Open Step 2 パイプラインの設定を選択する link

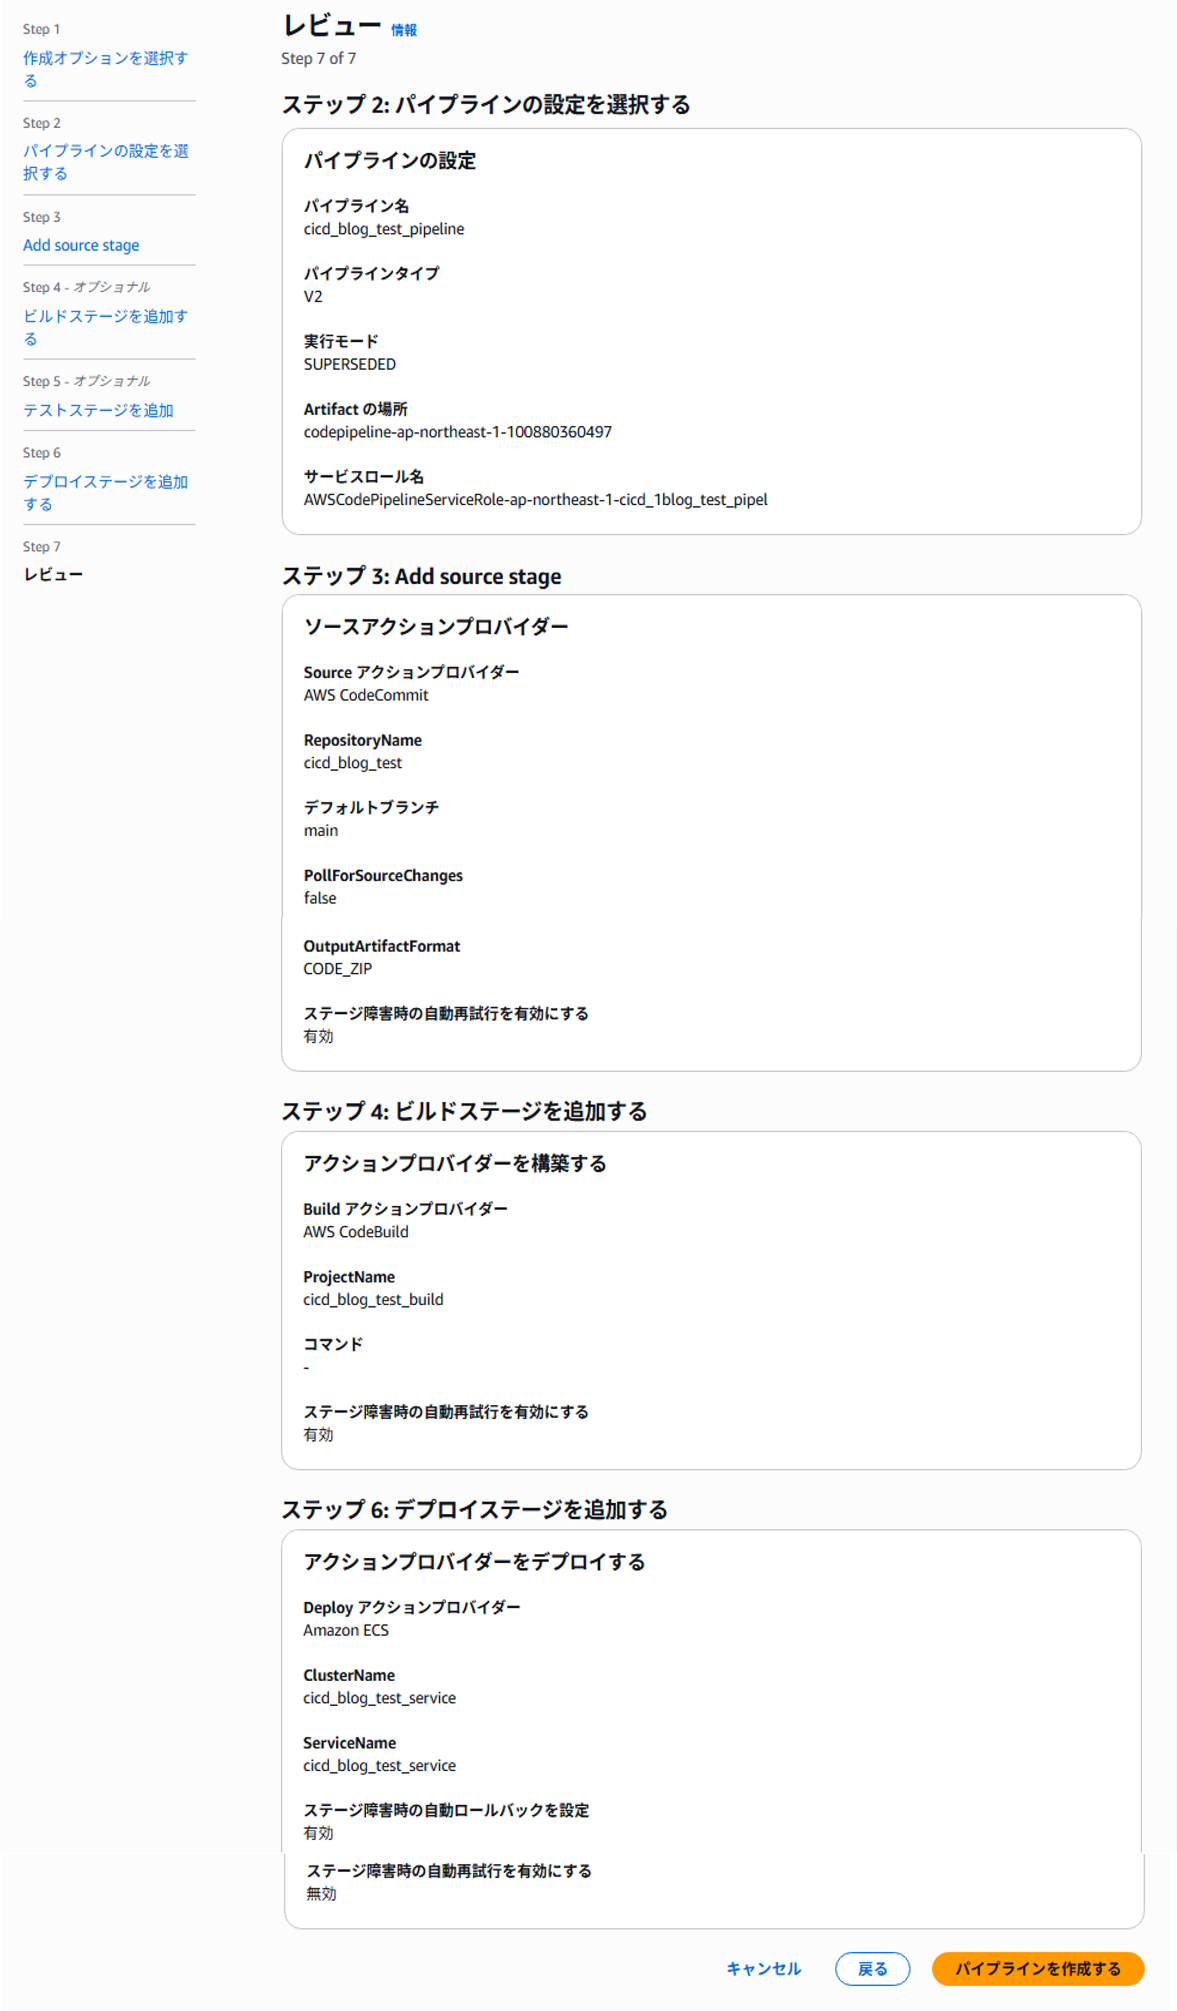coord(105,162)
